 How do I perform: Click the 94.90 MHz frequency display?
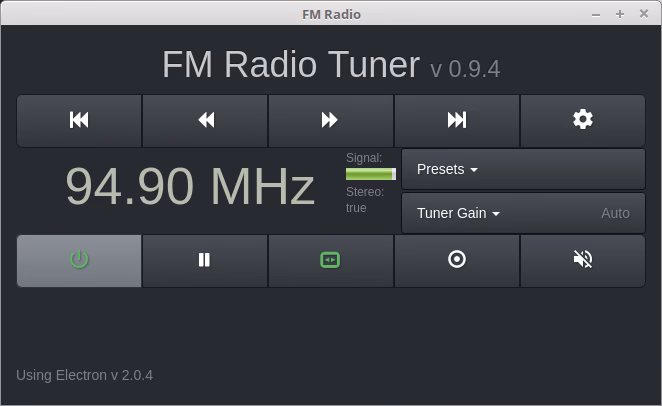click(190, 186)
